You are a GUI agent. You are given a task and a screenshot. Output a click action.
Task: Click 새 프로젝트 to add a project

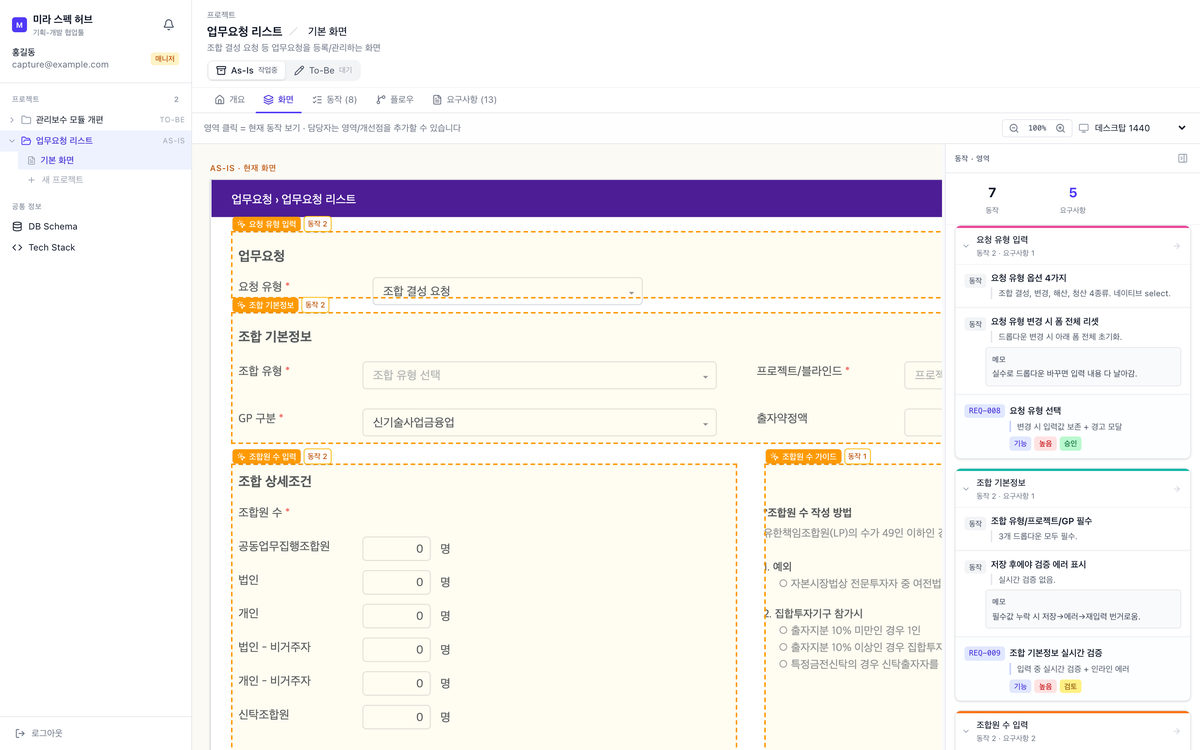click(55, 180)
